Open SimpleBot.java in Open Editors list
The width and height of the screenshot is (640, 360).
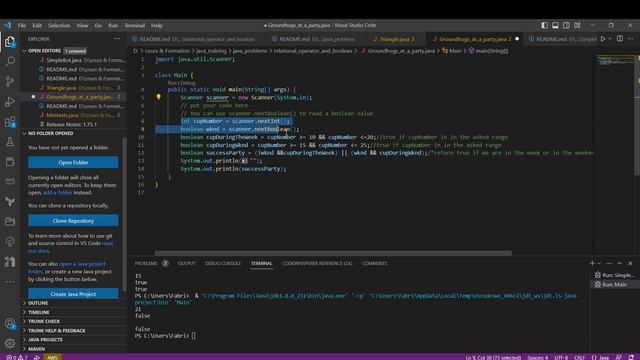(x=74, y=60)
